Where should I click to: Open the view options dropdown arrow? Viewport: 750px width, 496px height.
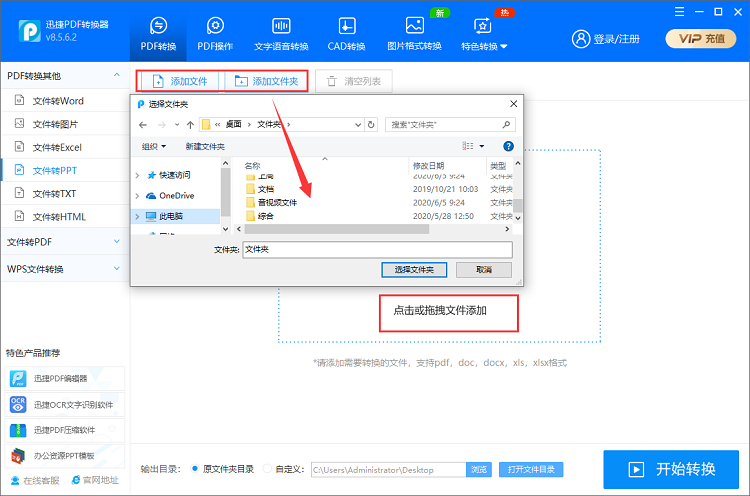click(x=482, y=146)
